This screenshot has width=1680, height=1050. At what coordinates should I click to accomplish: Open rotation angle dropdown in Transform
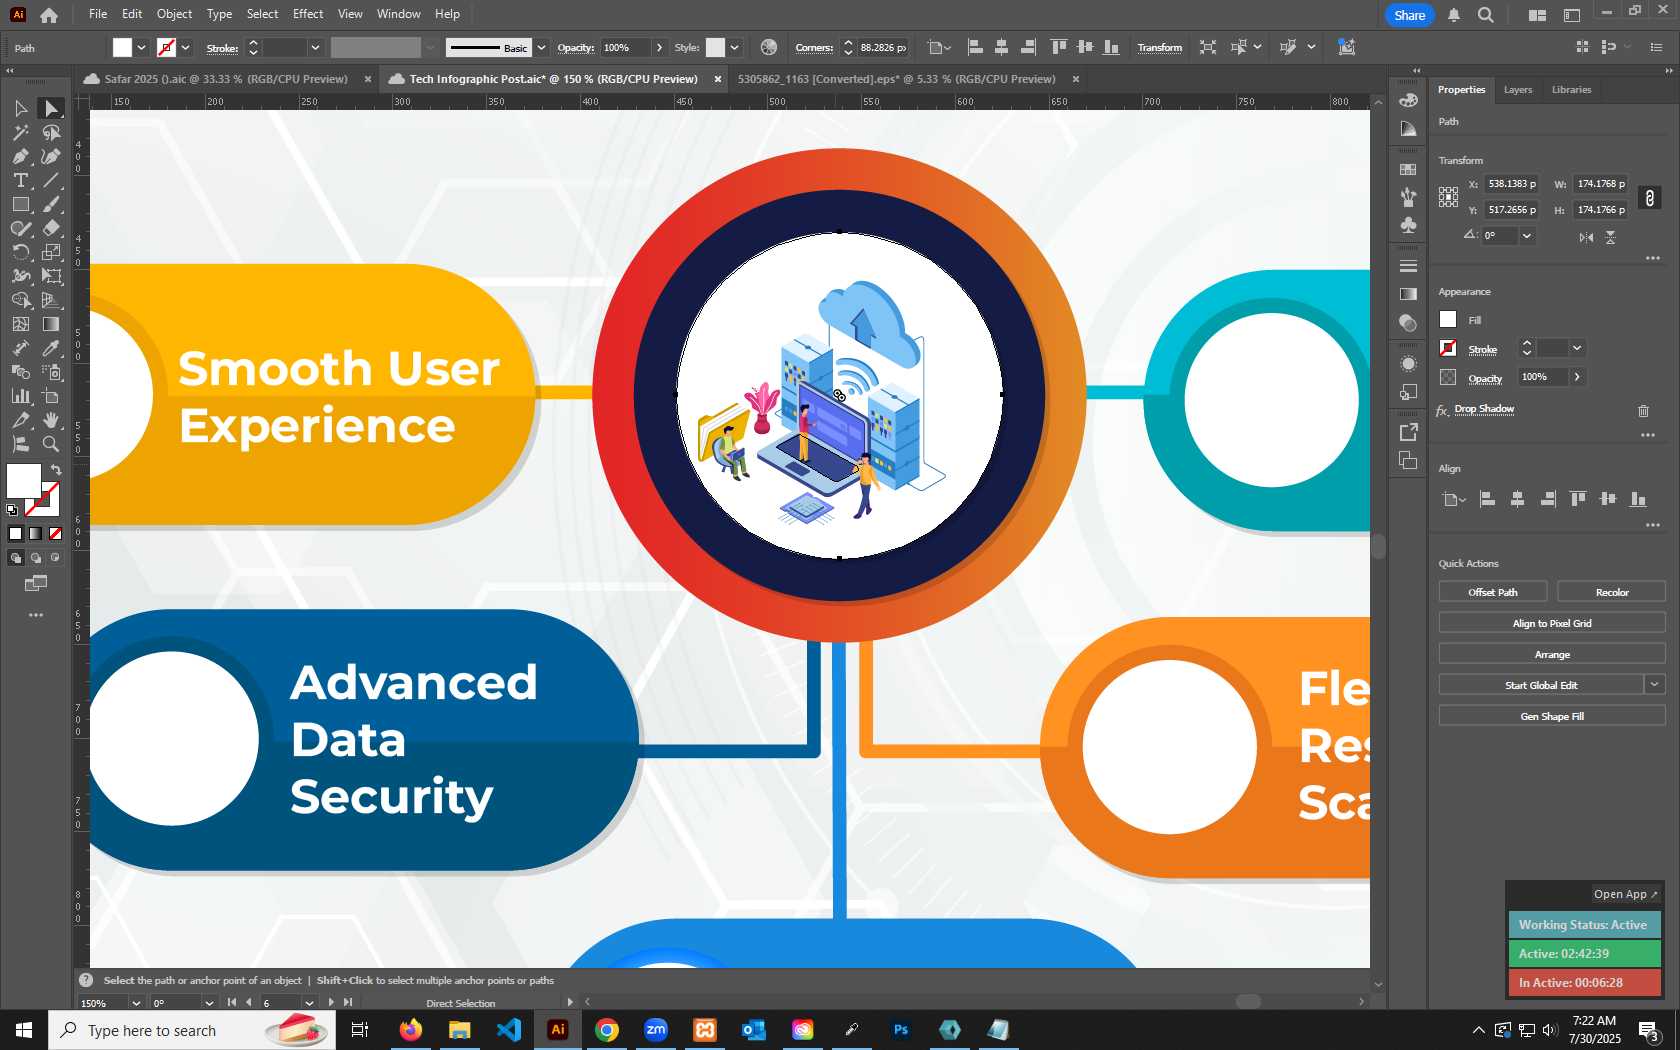pyautogui.click(x=1526, y=236)
